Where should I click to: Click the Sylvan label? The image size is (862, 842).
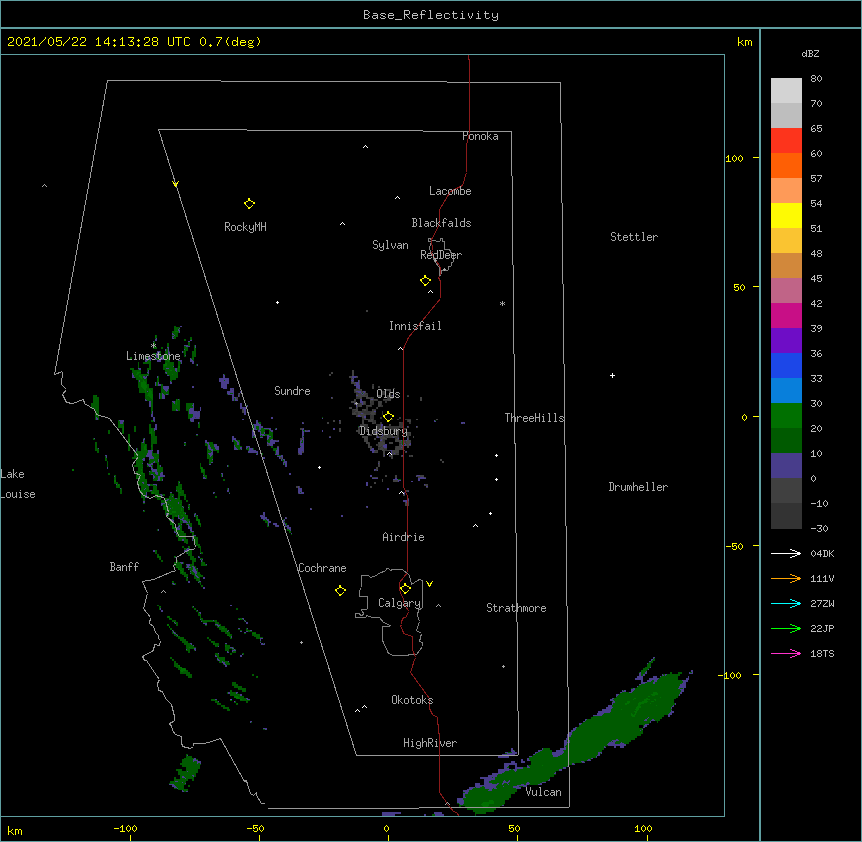coord(390,245)
